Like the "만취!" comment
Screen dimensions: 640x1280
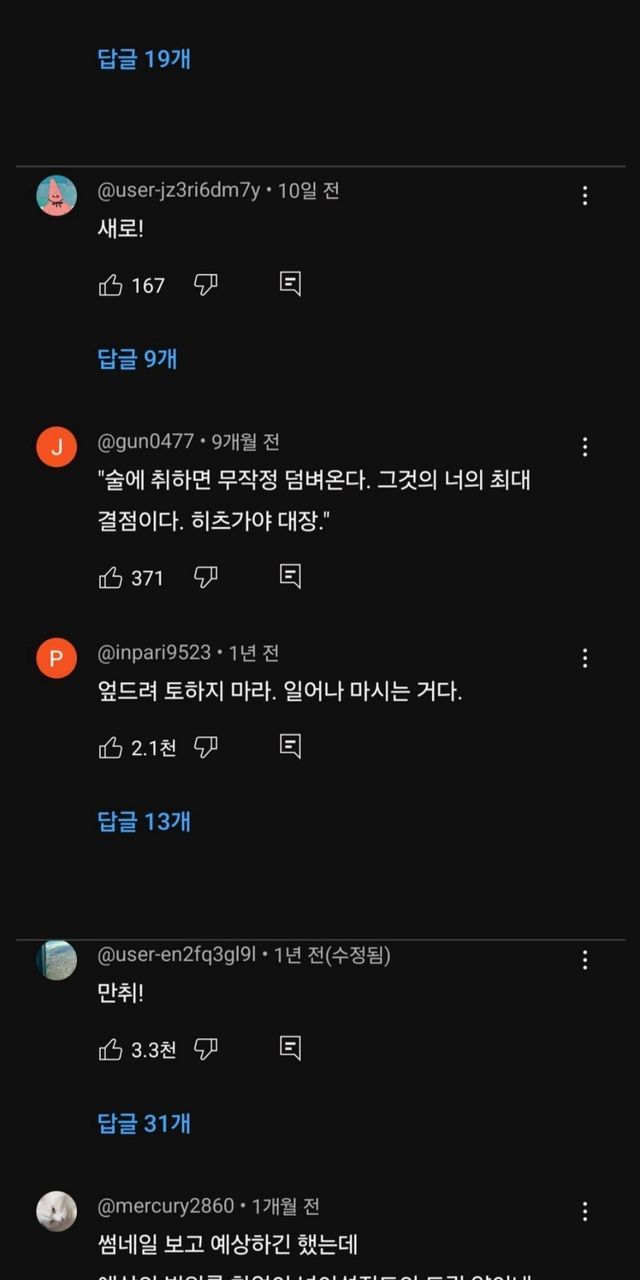point(110,1050)
